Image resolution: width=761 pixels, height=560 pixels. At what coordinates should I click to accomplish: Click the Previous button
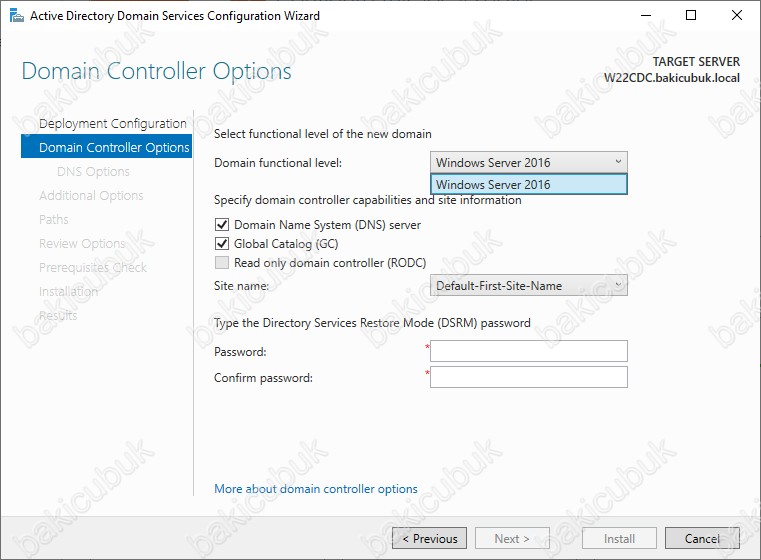point(430,538)
